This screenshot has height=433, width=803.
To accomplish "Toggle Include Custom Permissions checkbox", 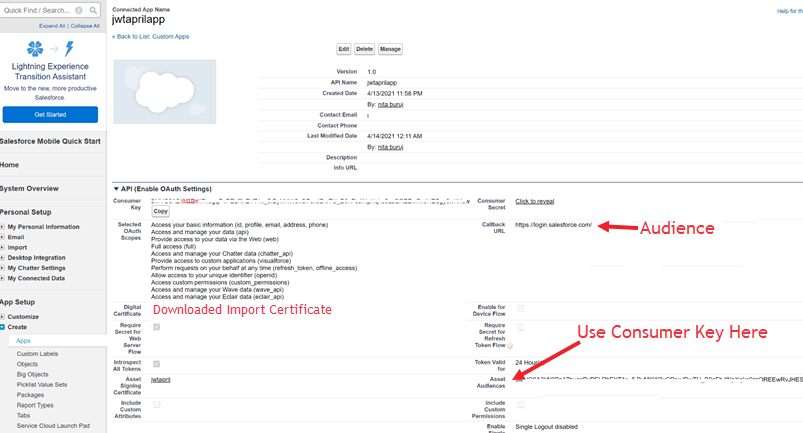I will pyautogui.click(x=521, y=405).
